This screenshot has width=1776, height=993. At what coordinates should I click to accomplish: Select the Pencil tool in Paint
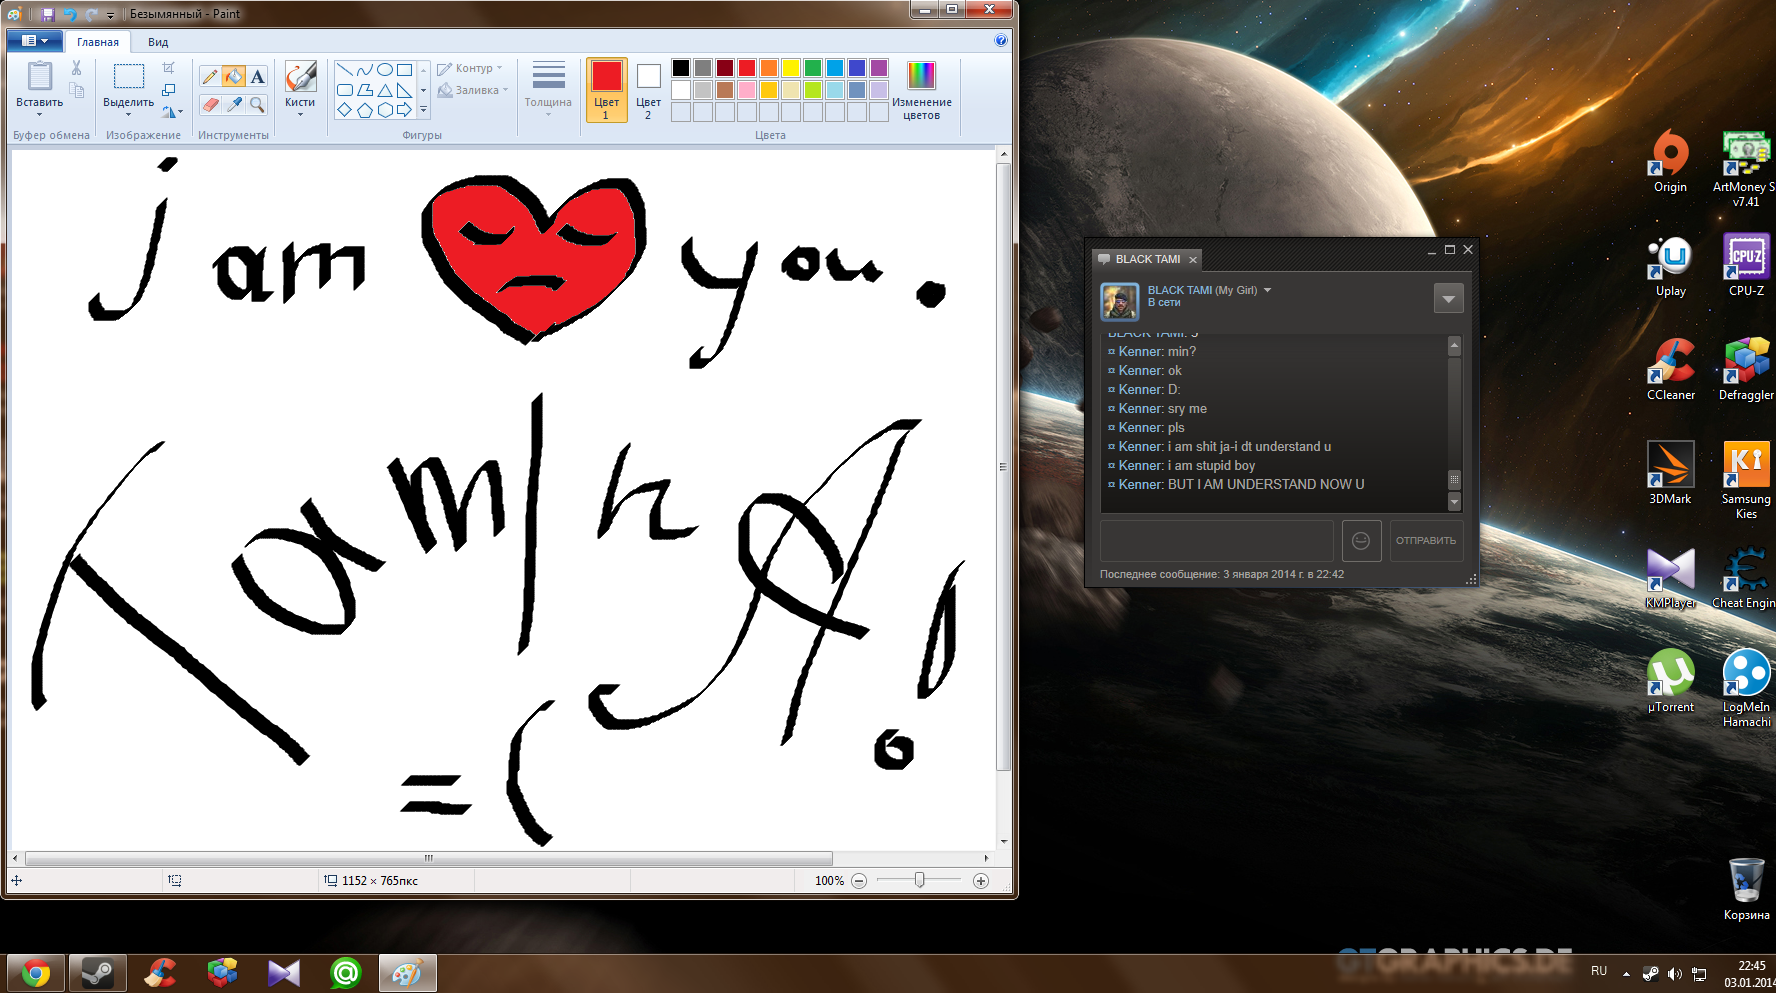click(210, 77)
